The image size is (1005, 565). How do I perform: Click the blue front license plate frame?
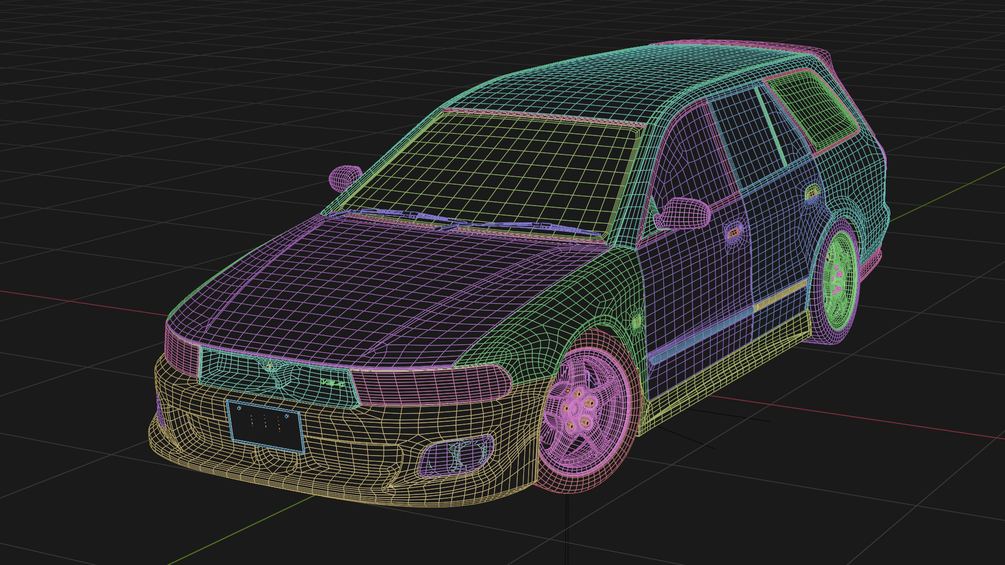pos(265,425)
